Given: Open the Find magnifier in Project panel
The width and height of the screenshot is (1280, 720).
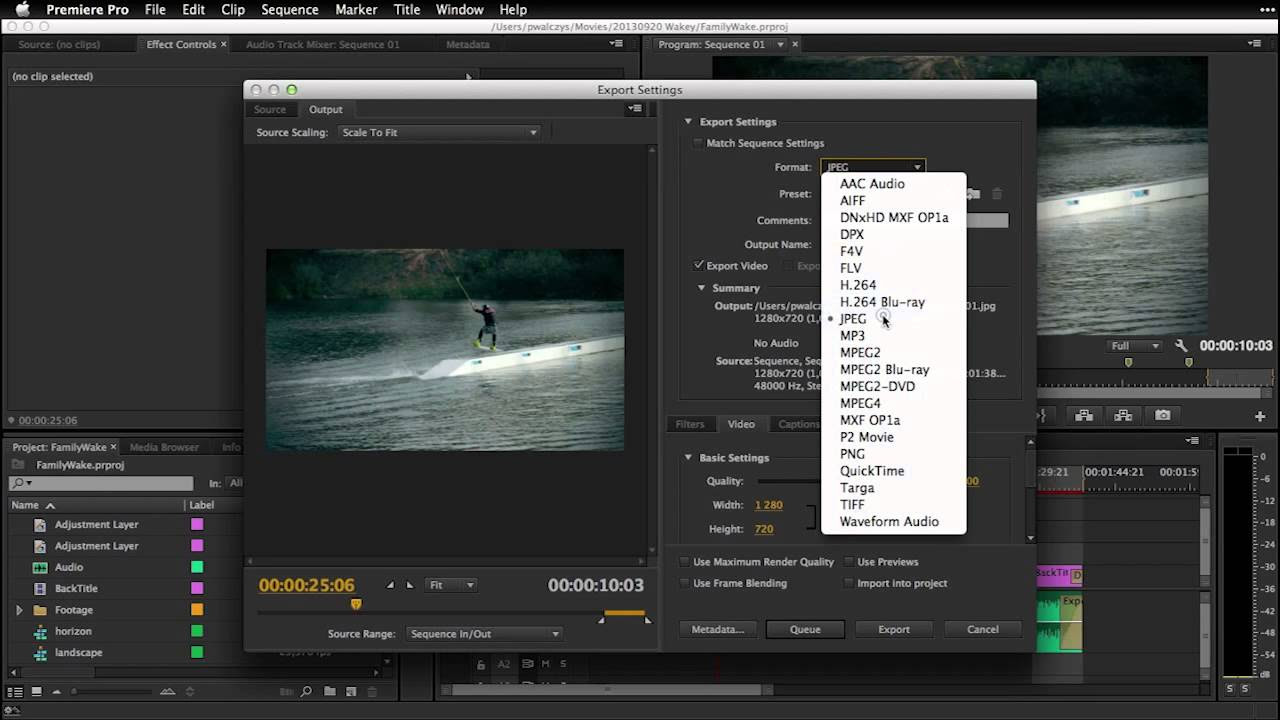Looking at the screenshot, I should tap(306, 691).
